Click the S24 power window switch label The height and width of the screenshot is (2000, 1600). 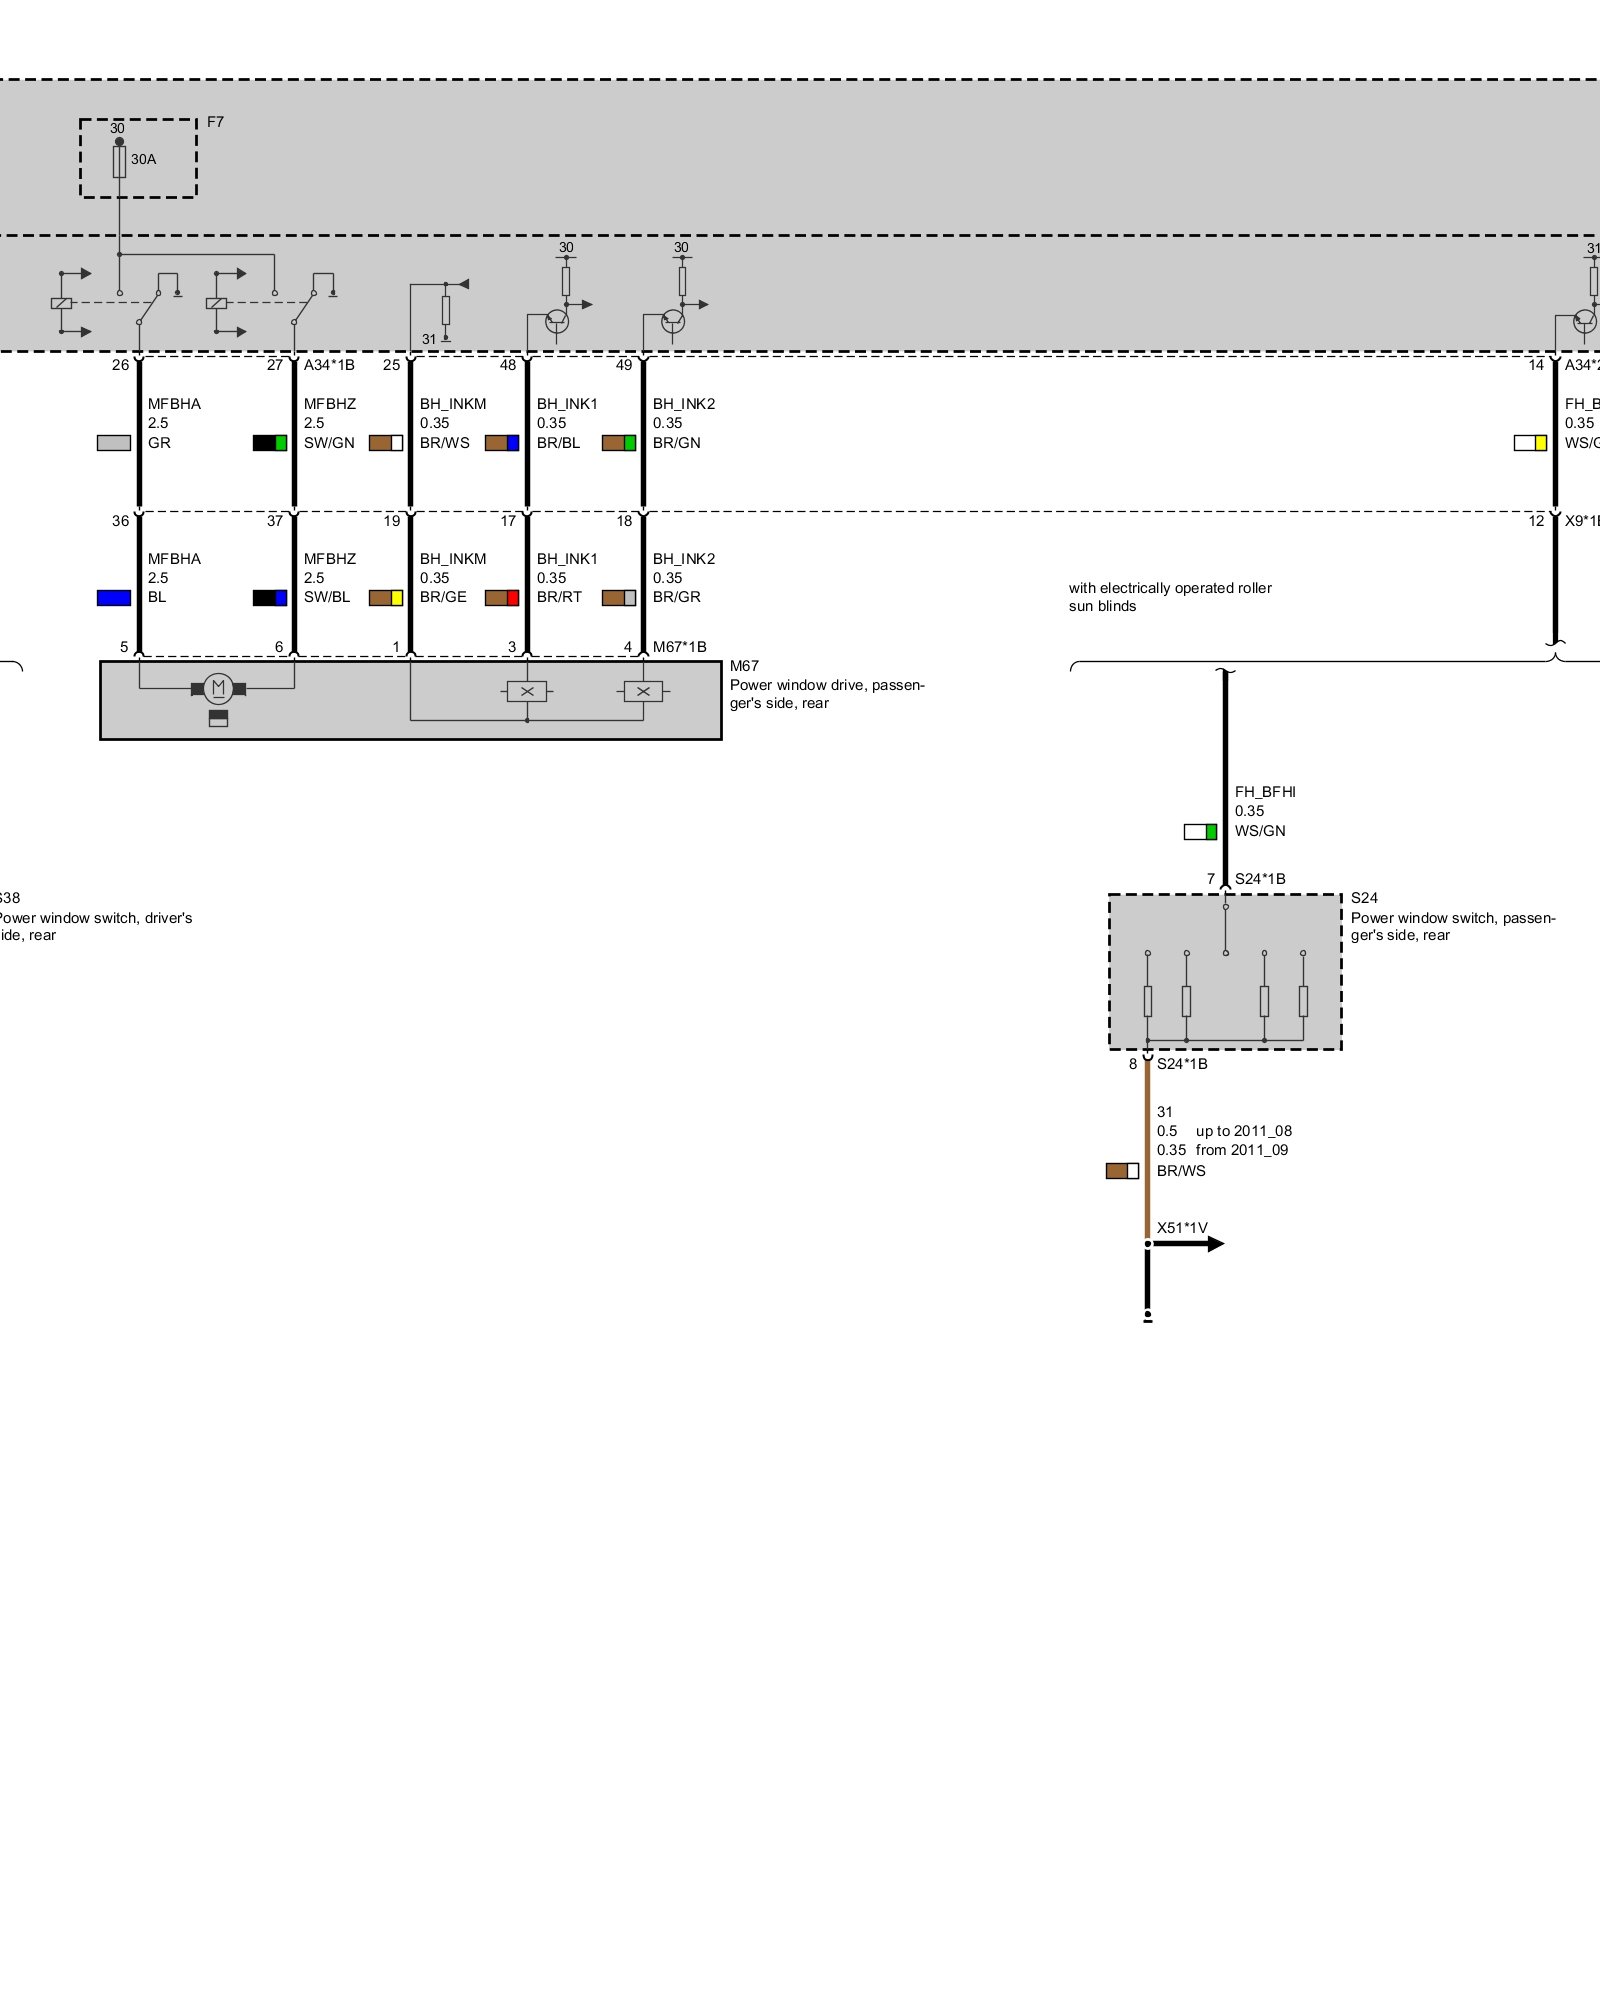pos(1451,917)
